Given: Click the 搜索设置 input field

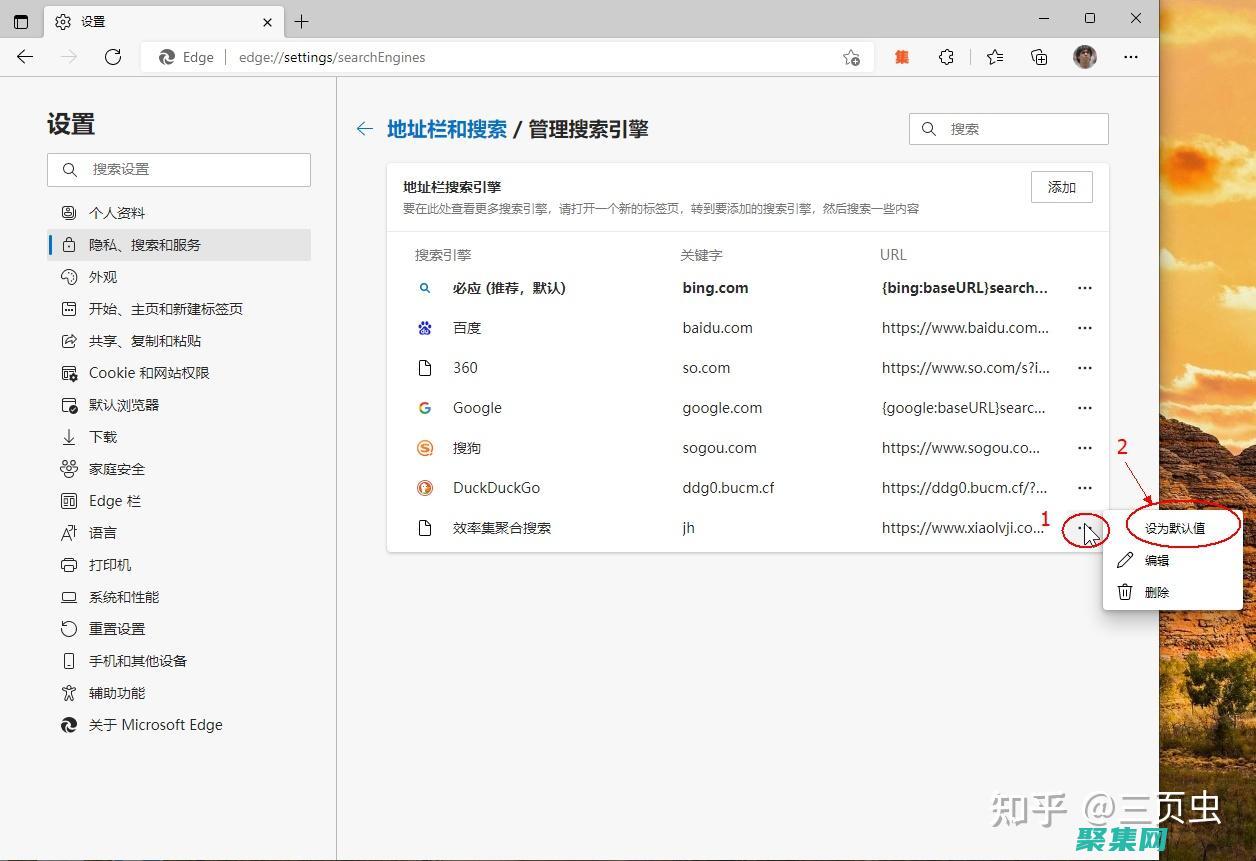Looking at the screenshot, I should [190, 170].
